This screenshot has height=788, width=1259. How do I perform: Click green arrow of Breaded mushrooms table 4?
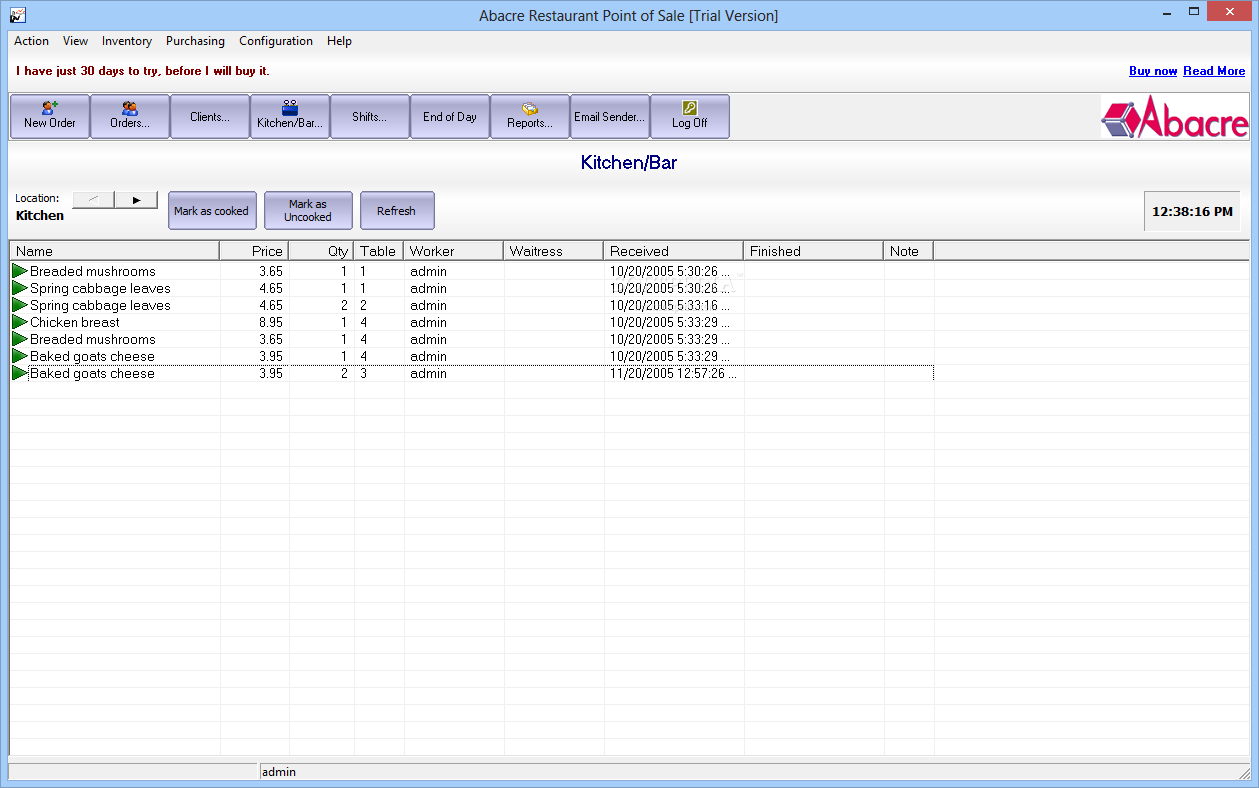click(x=20, y=339)
